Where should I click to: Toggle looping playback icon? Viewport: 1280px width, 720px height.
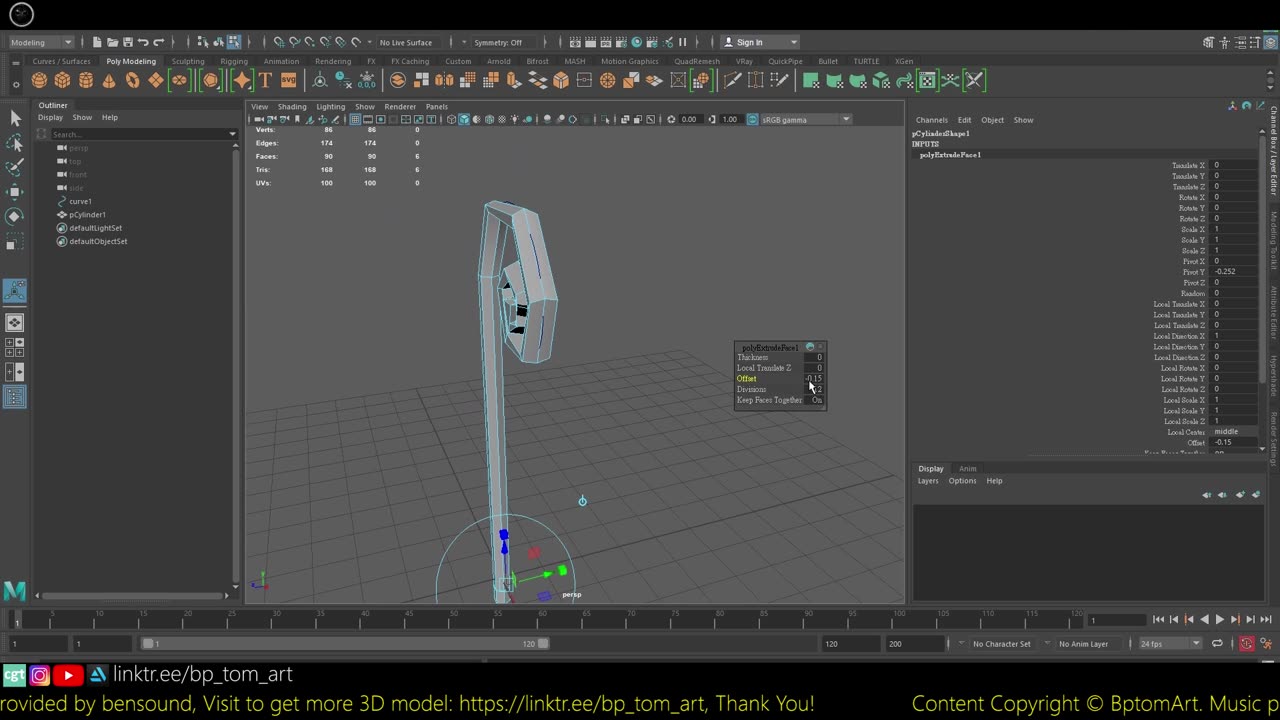click(1217, 644)
